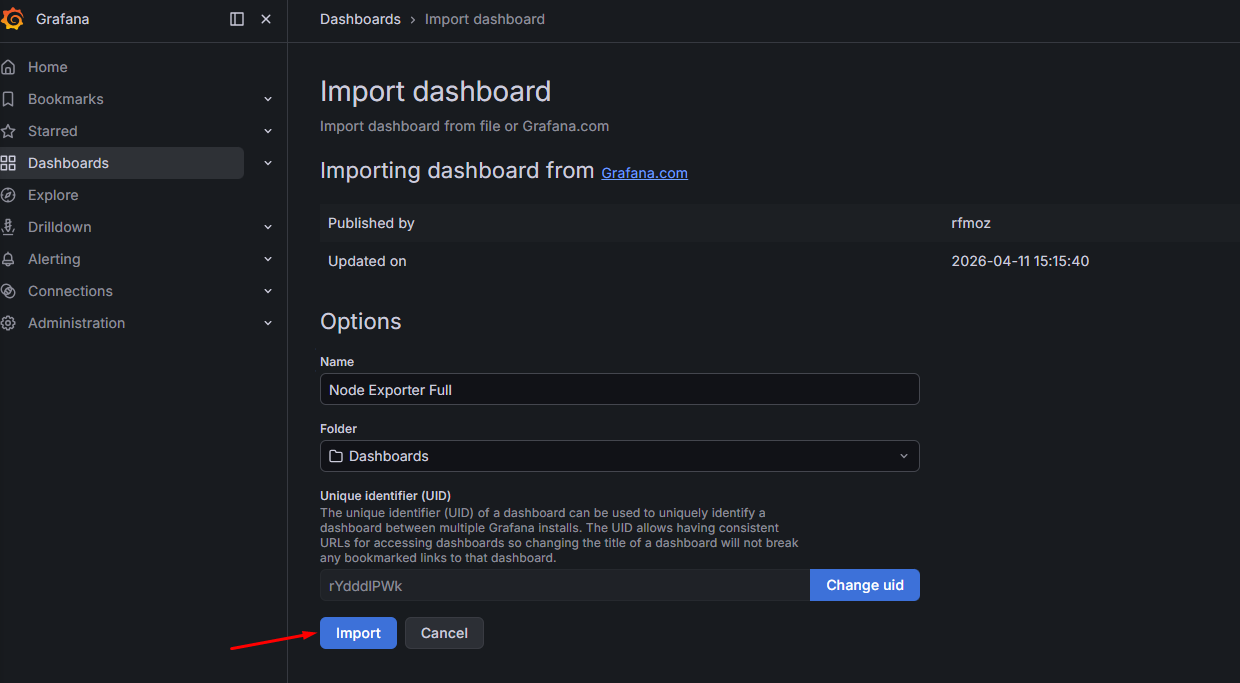Go to the Explore section

(x=53, y=195)
